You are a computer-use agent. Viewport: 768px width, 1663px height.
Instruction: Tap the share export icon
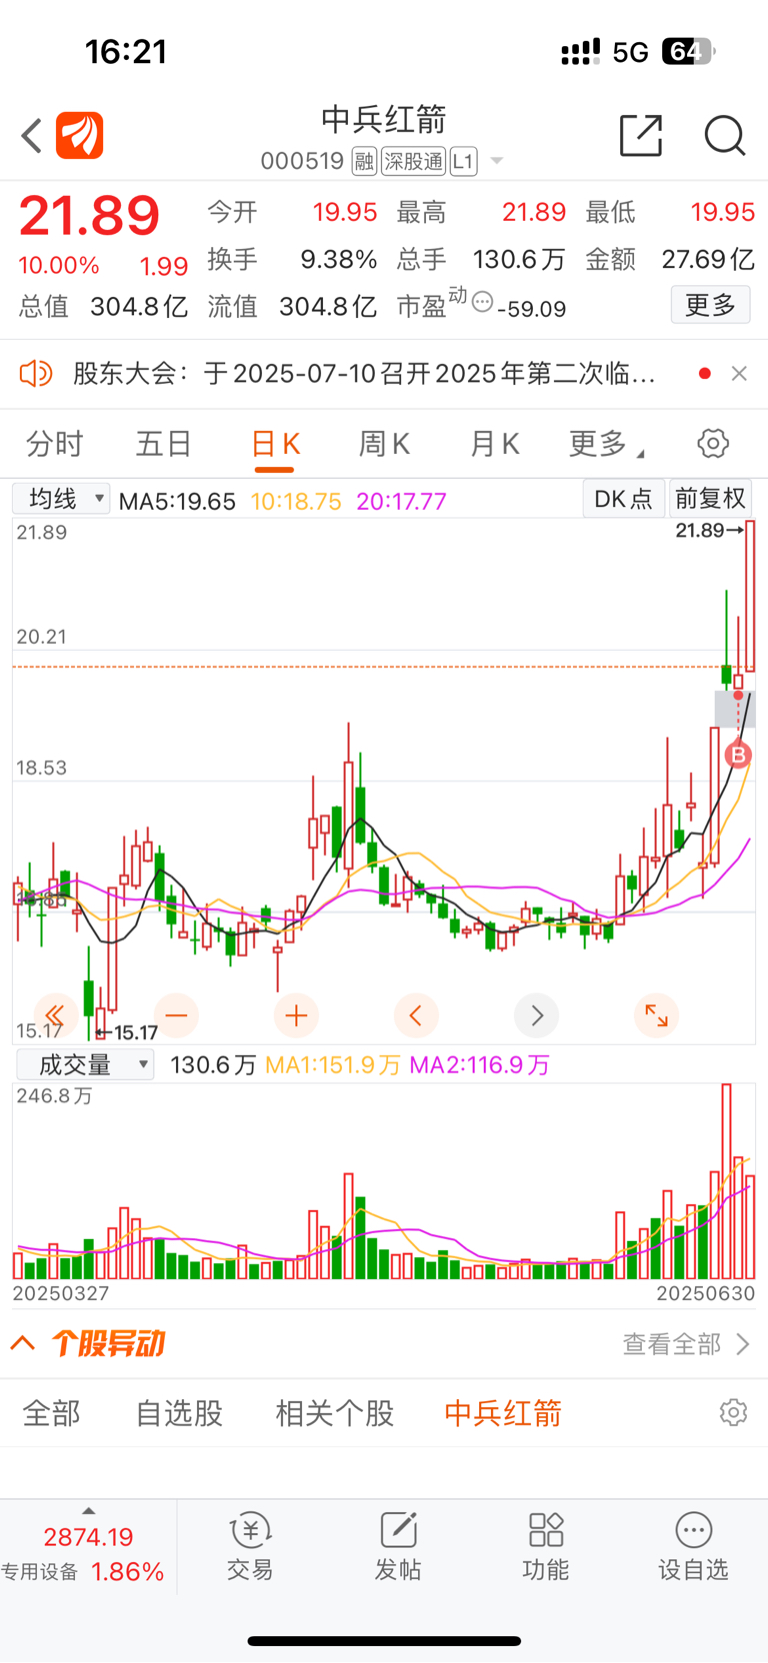pyautogui.click(x=641, y=135)
